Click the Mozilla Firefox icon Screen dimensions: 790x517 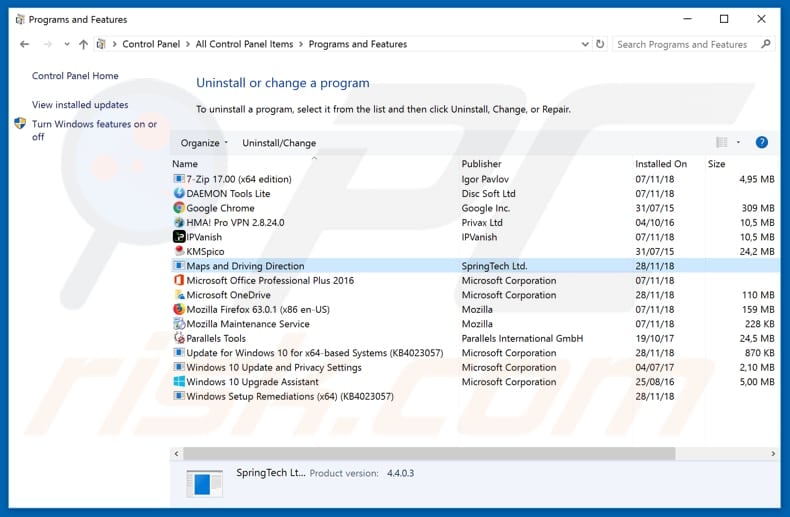[179, 309]
